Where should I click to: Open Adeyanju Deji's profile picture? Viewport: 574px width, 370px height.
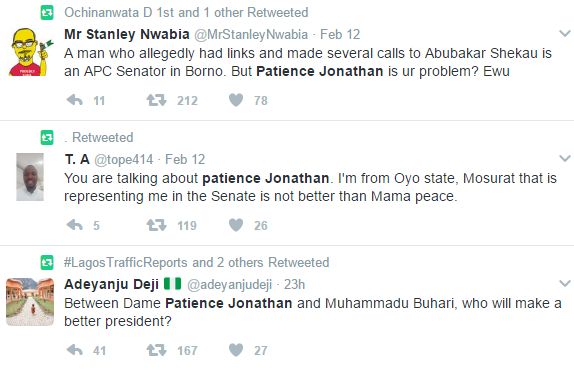pyautogui.click(x=30, y=302)
